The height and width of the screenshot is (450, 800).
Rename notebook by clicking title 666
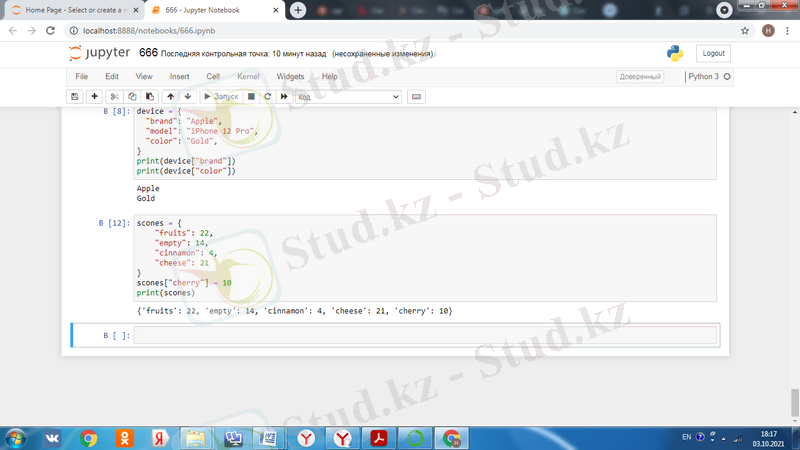click(x=148, y=53)
